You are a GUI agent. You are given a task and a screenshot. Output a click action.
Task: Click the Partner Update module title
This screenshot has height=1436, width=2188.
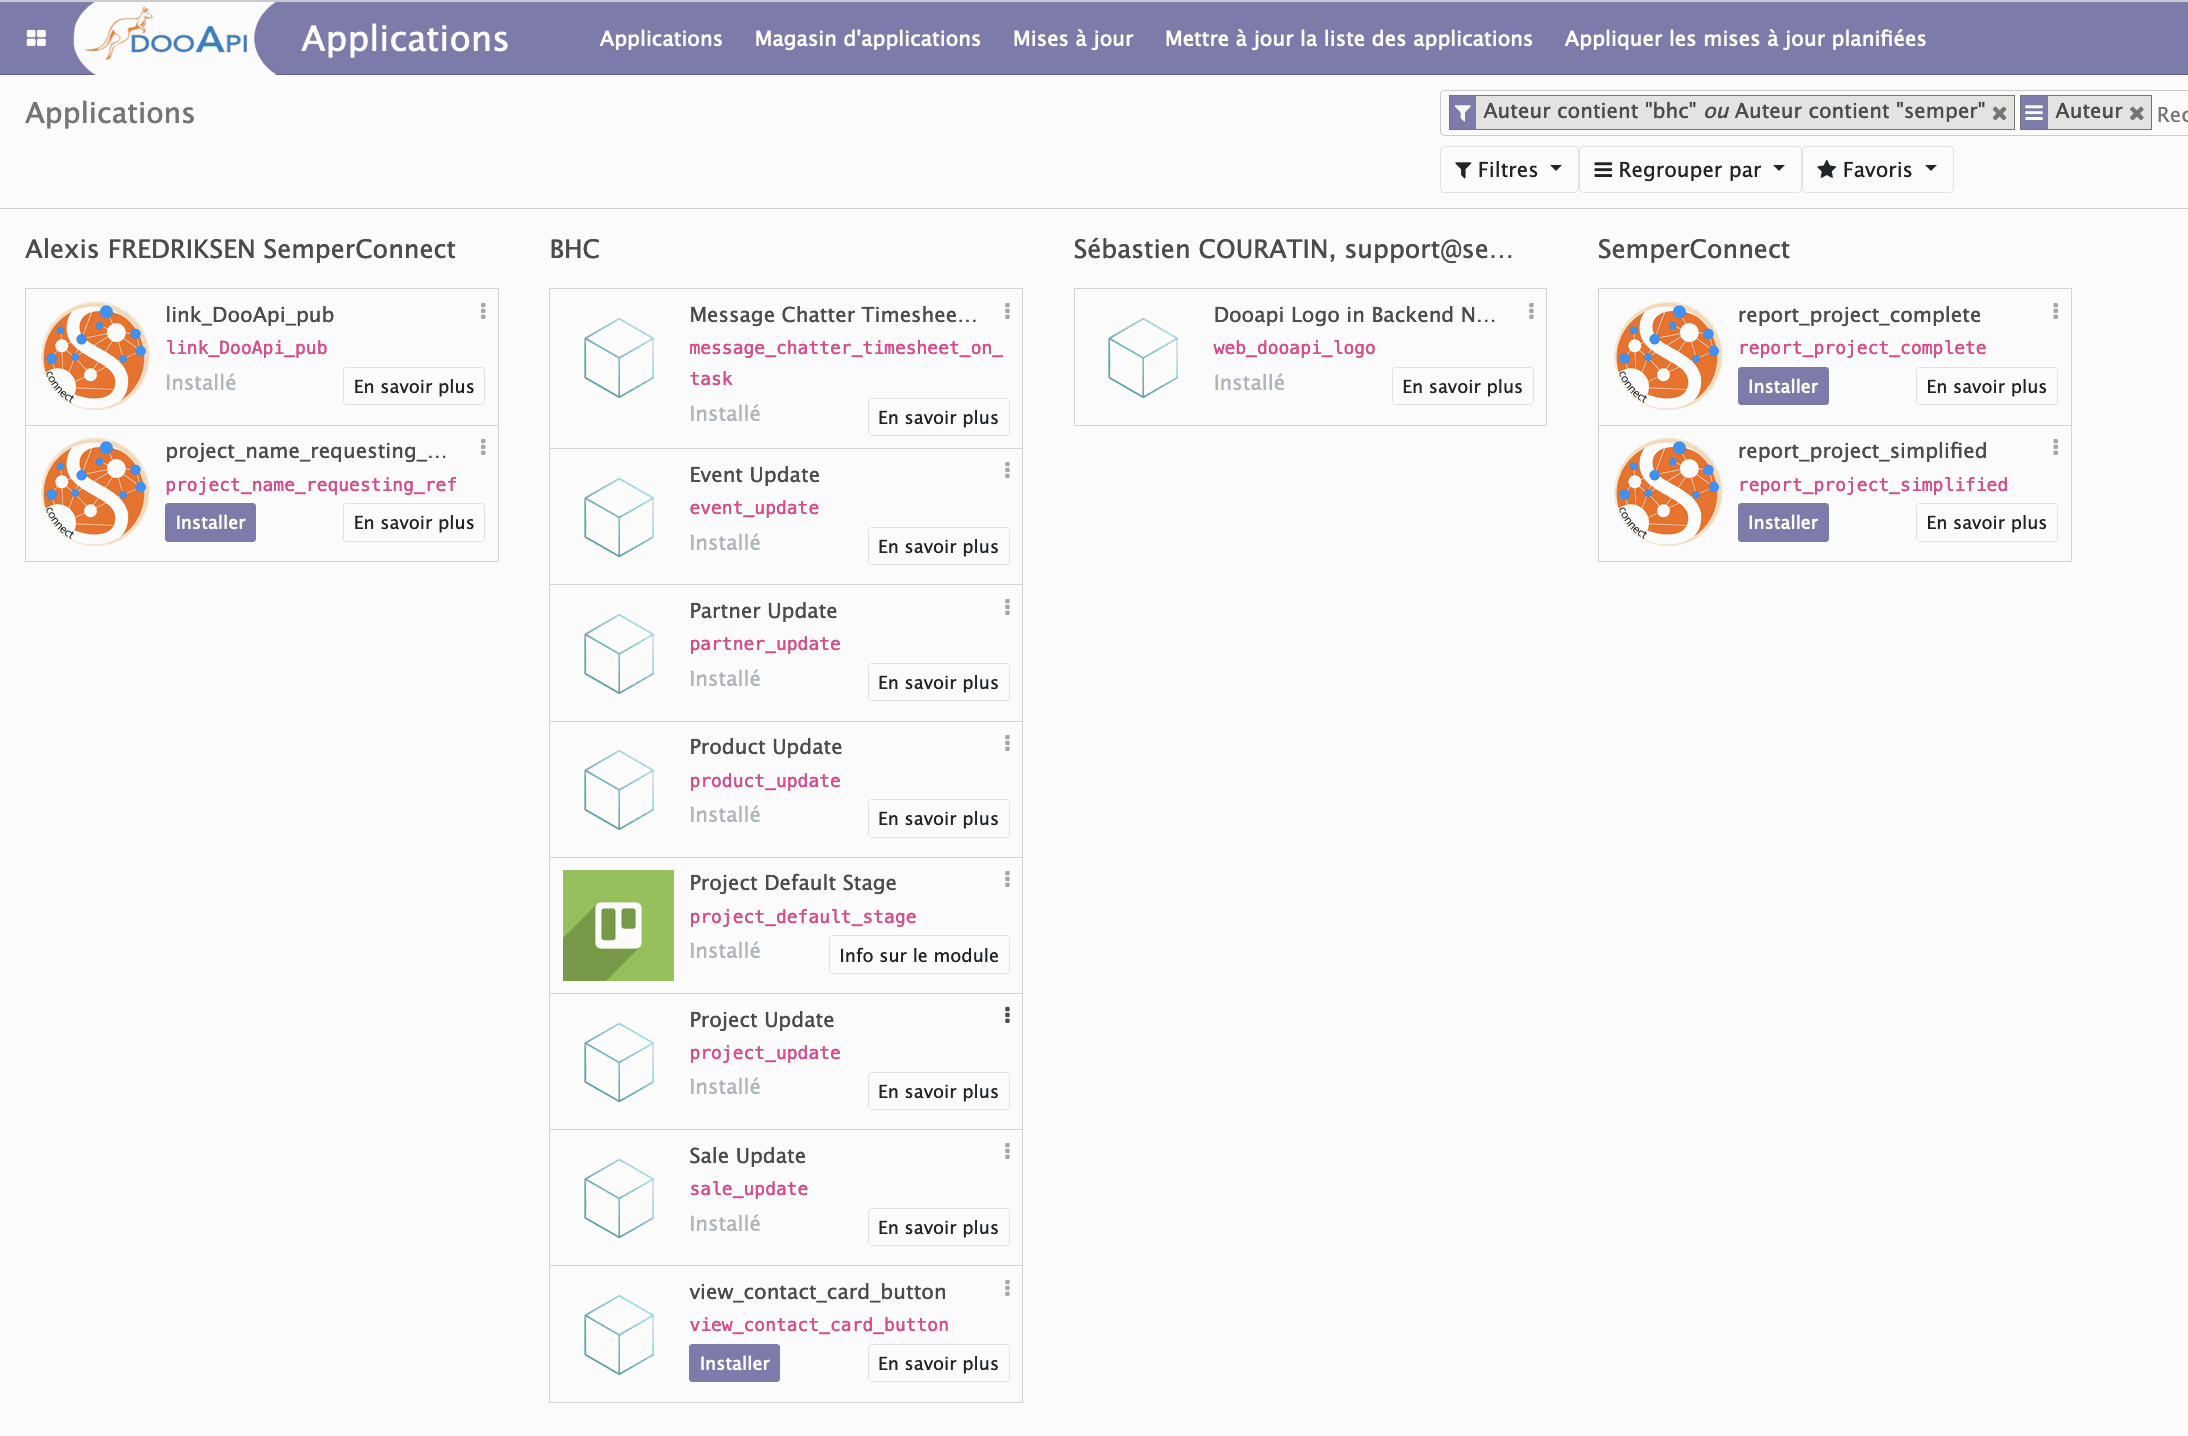click(763, 610)
